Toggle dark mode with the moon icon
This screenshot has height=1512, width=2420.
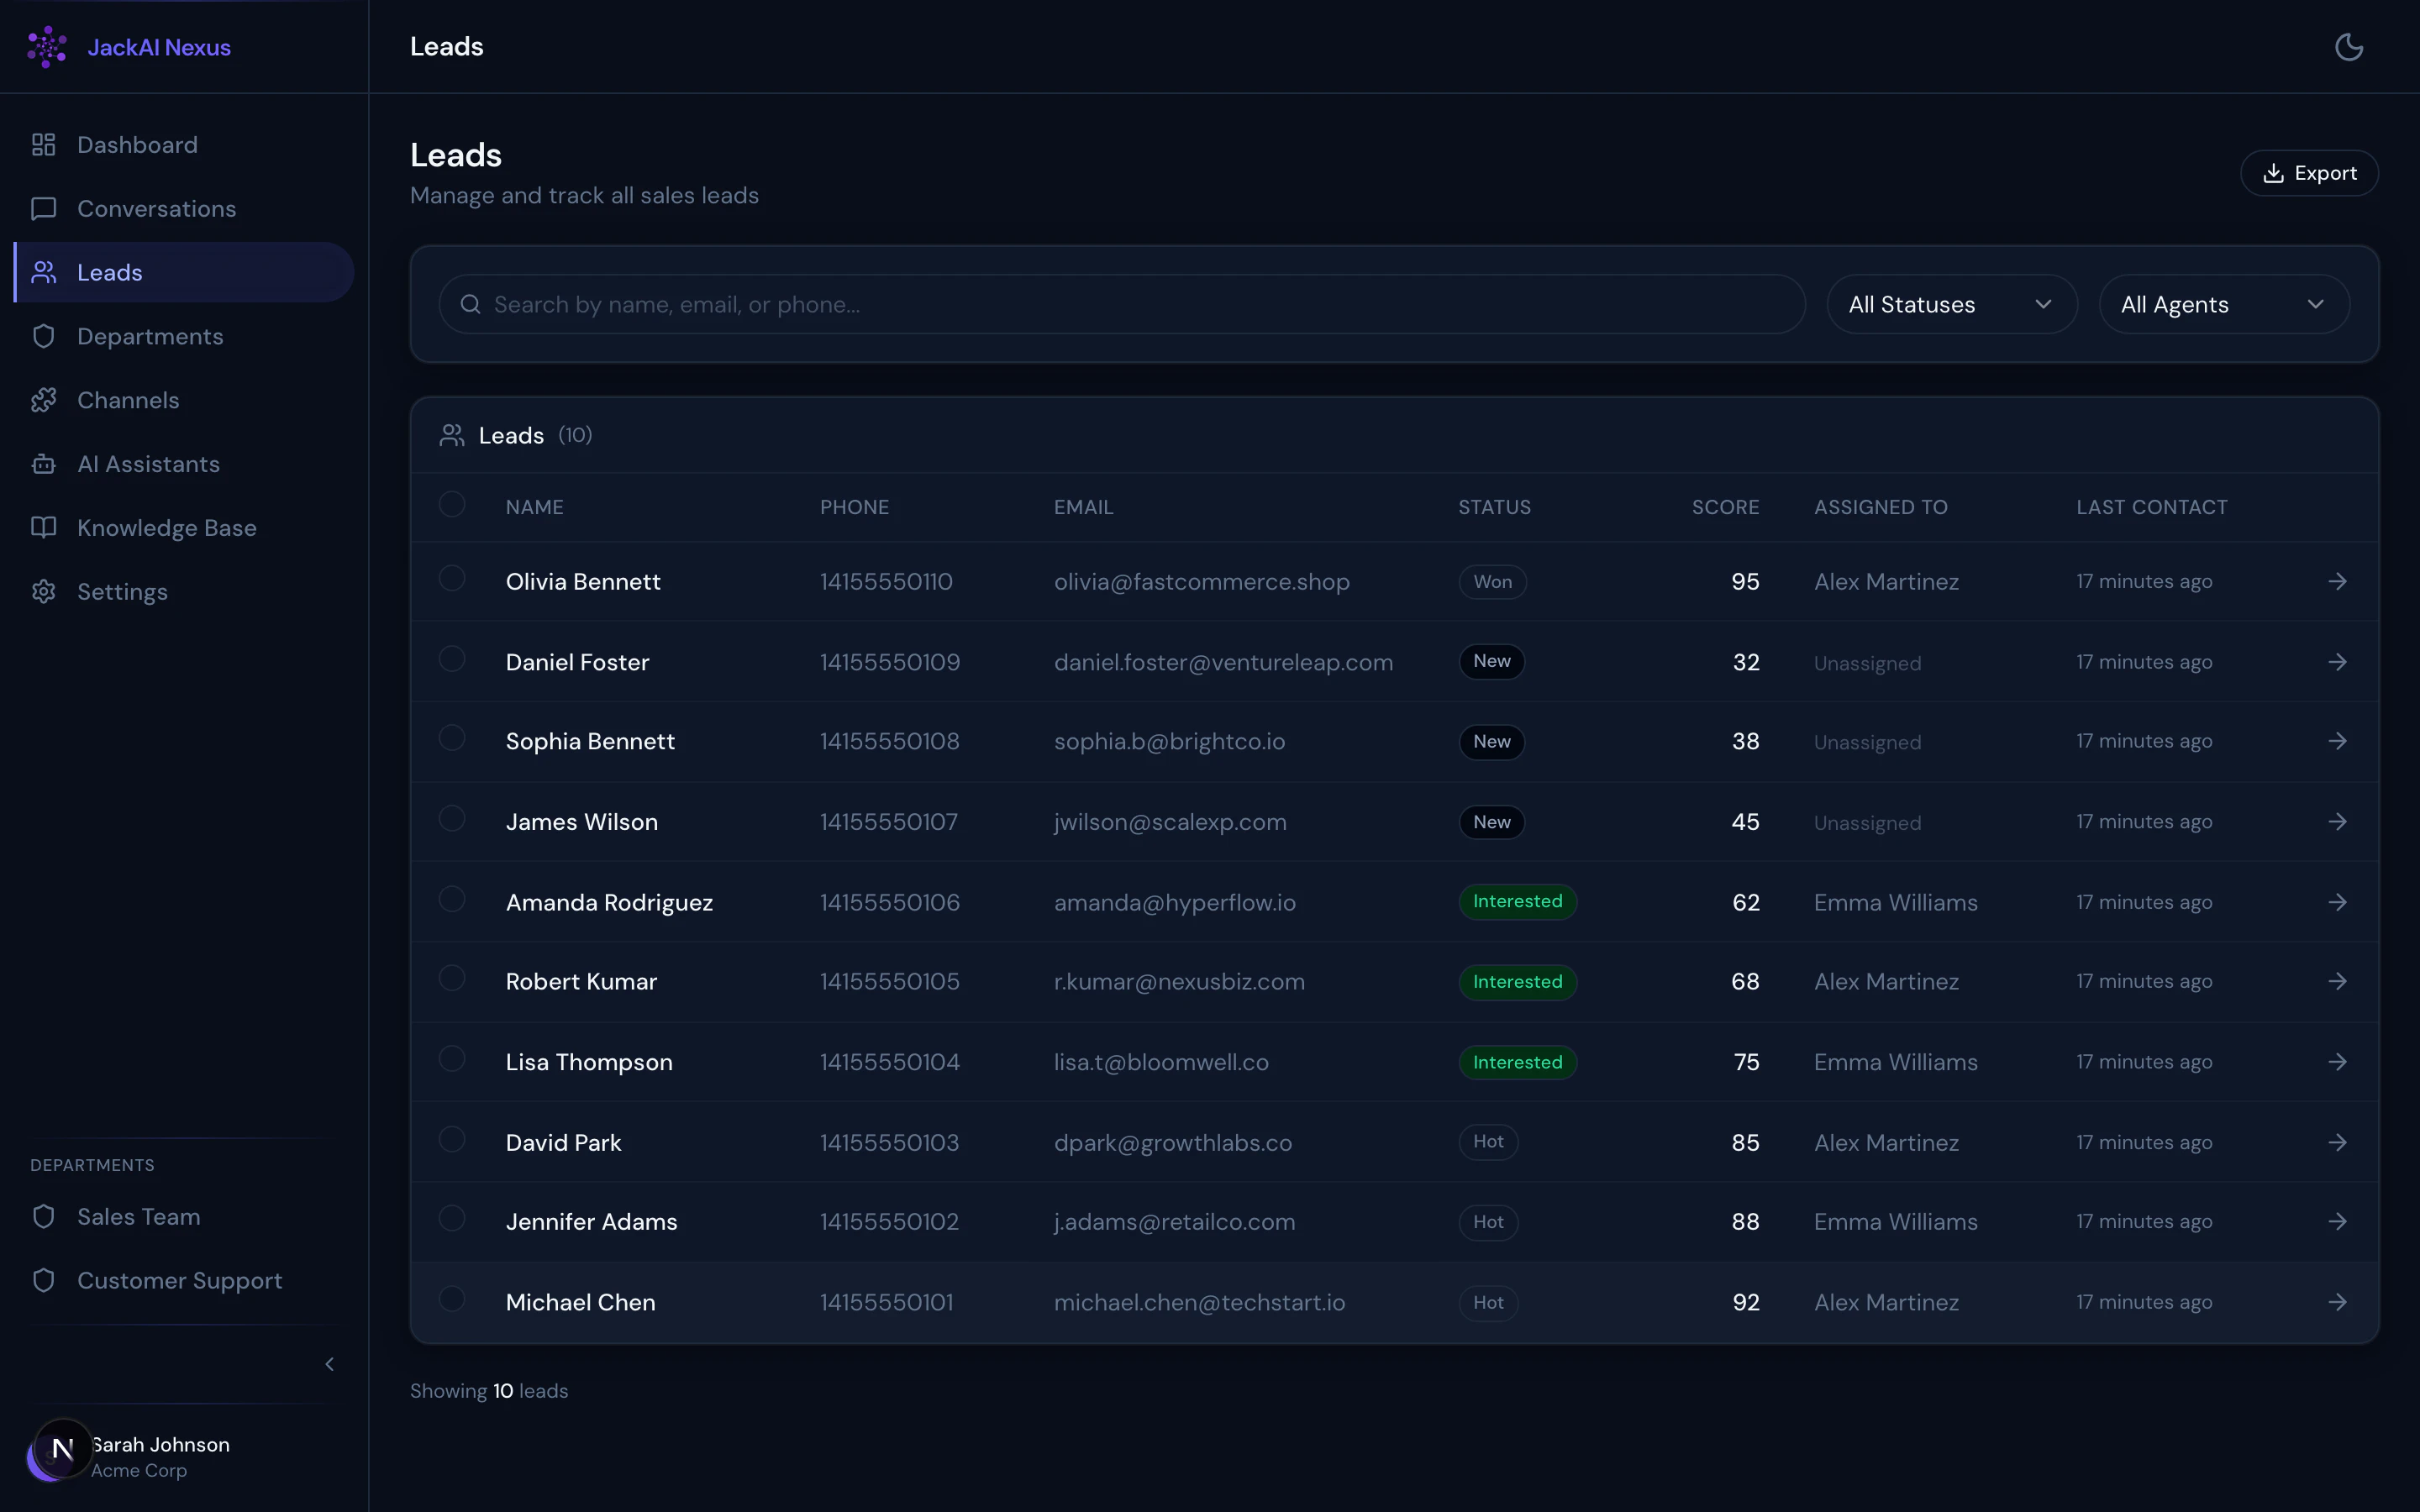click(2348, 47)
